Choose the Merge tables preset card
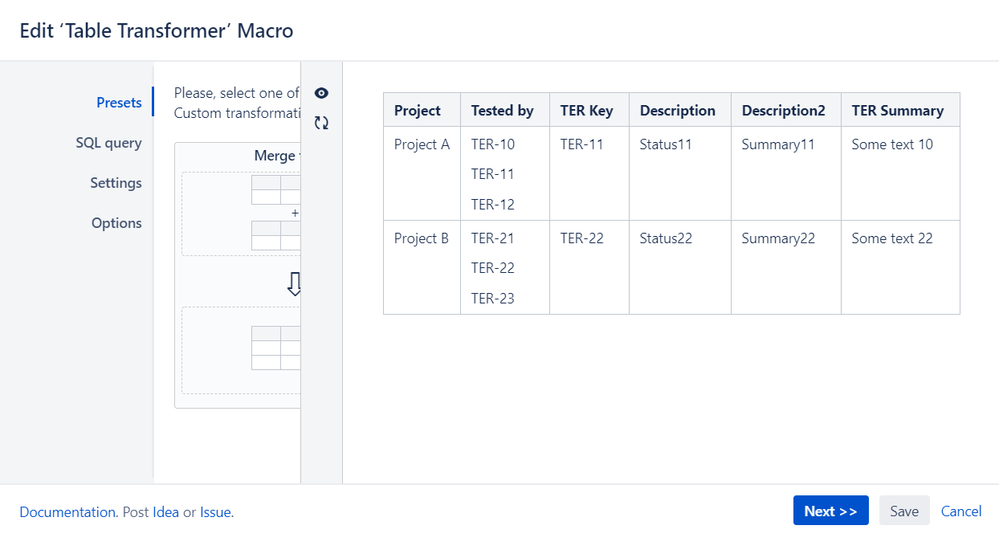 tap(238, 274)
